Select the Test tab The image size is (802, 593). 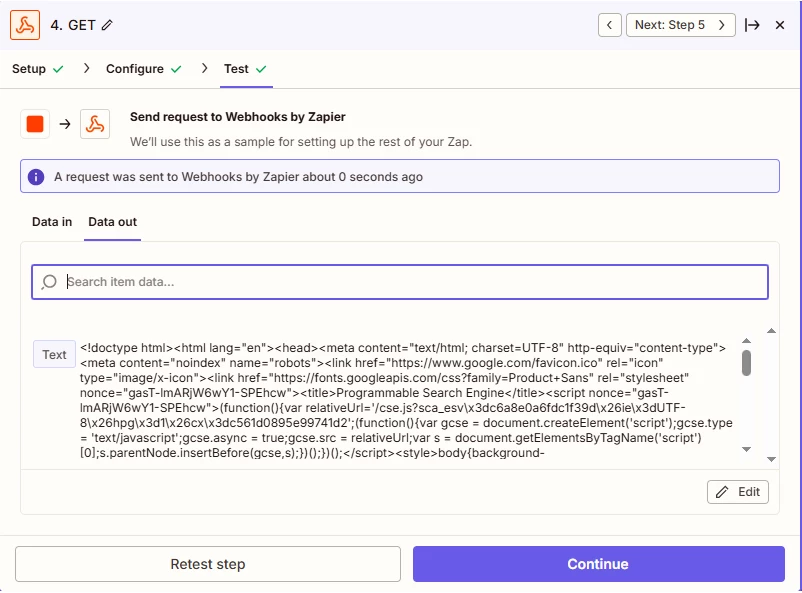(246, 69)
